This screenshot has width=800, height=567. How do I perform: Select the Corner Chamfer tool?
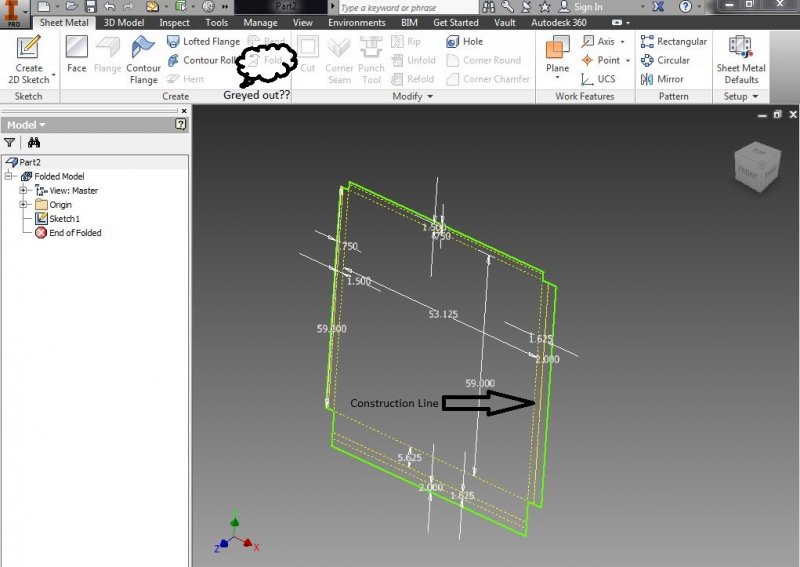click(x=488, y=79)
